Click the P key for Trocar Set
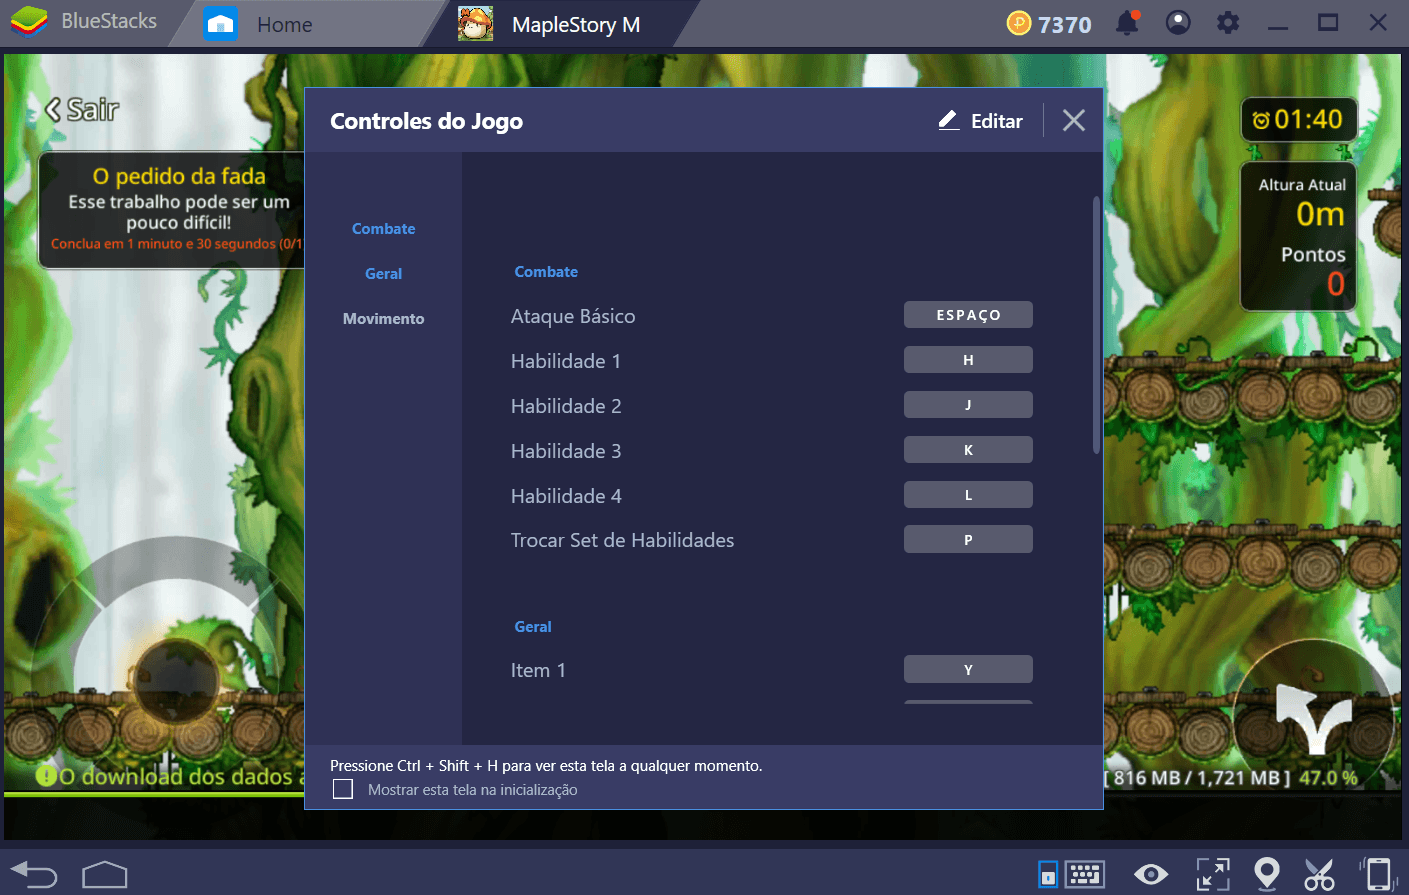The height and width of the screenshot is (895, 1409). (968, 540)
